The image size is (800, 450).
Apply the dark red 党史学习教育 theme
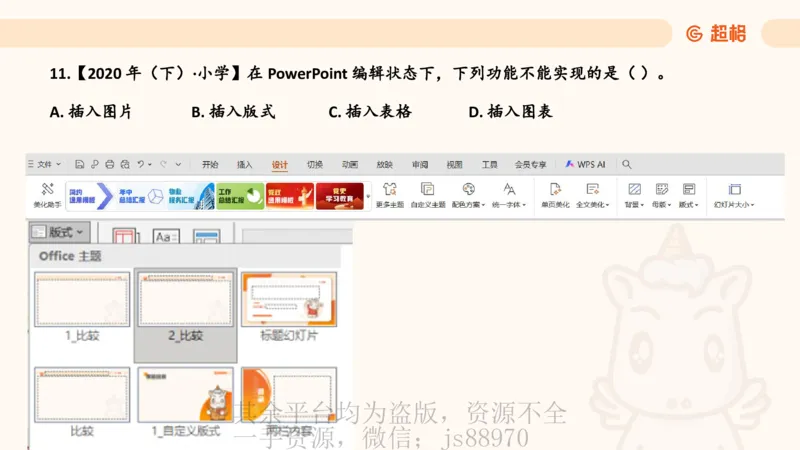[x=340, y=196]
